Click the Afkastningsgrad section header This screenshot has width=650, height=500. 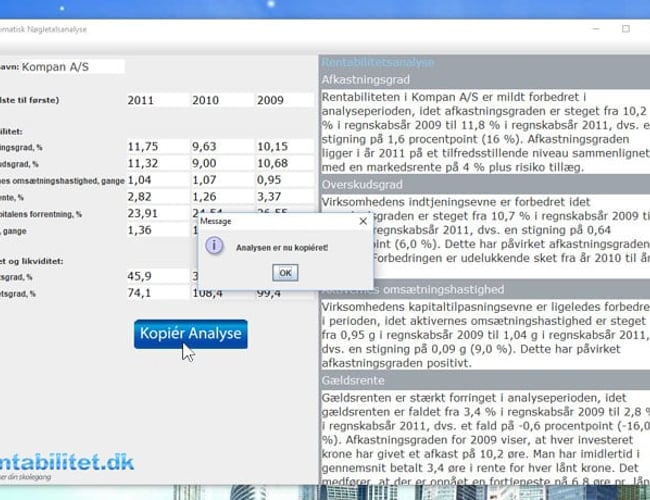pyautogui.click(x=367, y=79)
